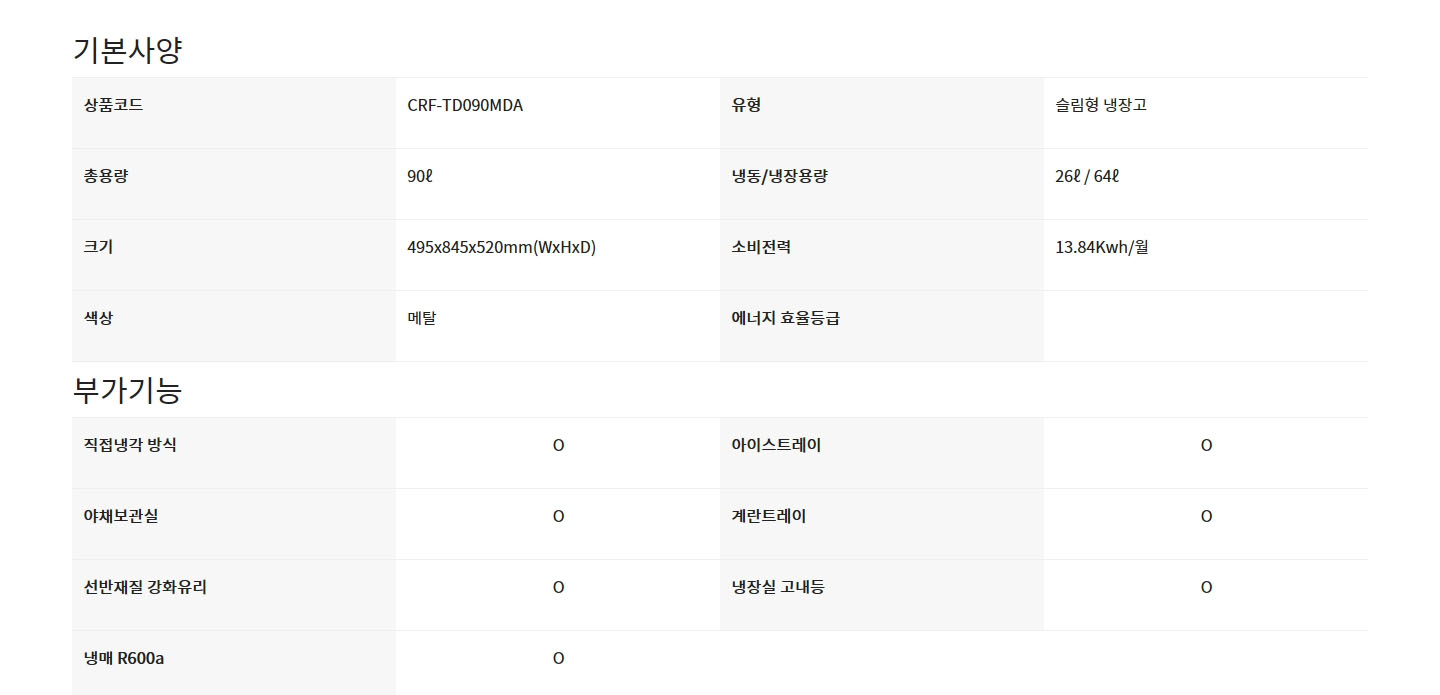Click the O mark for 냉매 R600a

pos(558,658)
